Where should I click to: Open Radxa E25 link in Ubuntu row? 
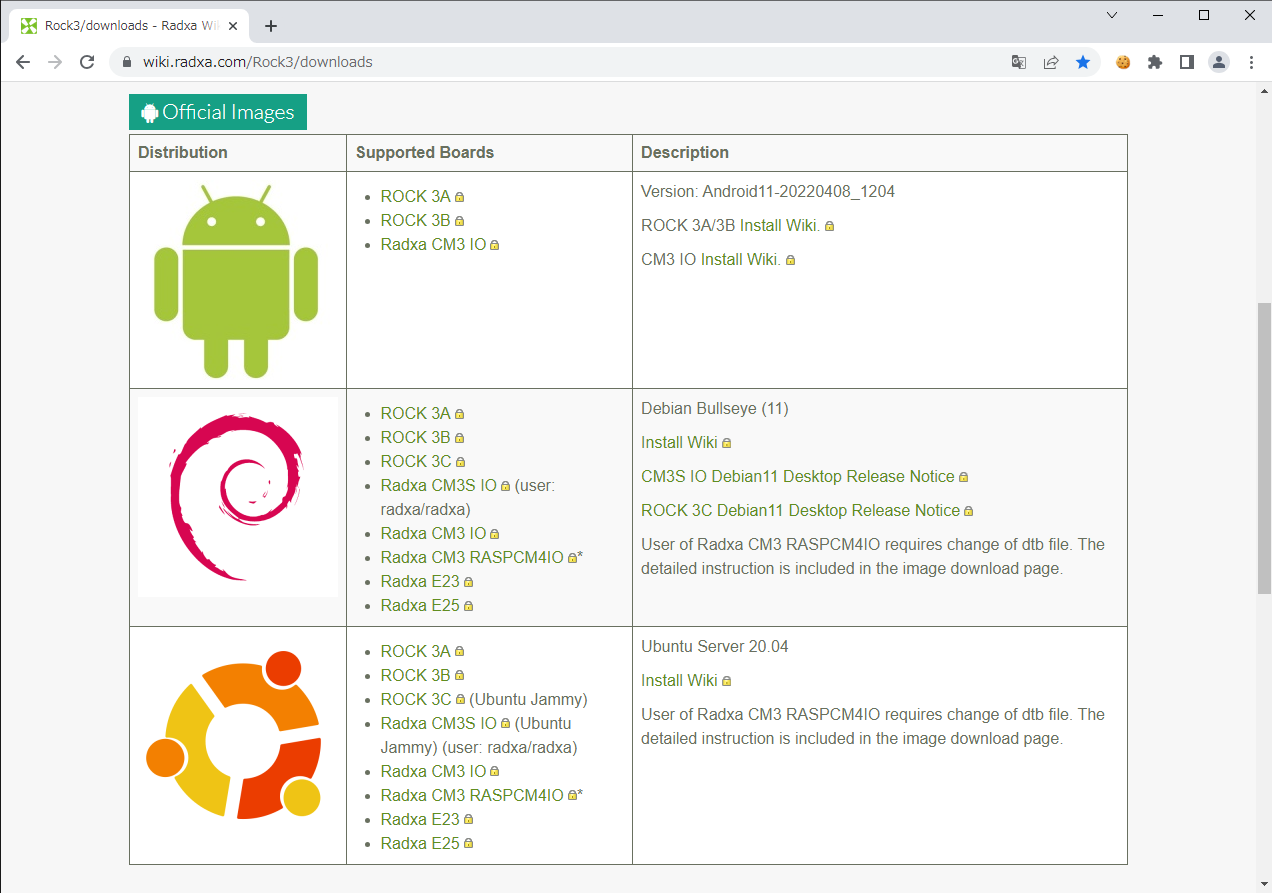click(x=420, y=843)
